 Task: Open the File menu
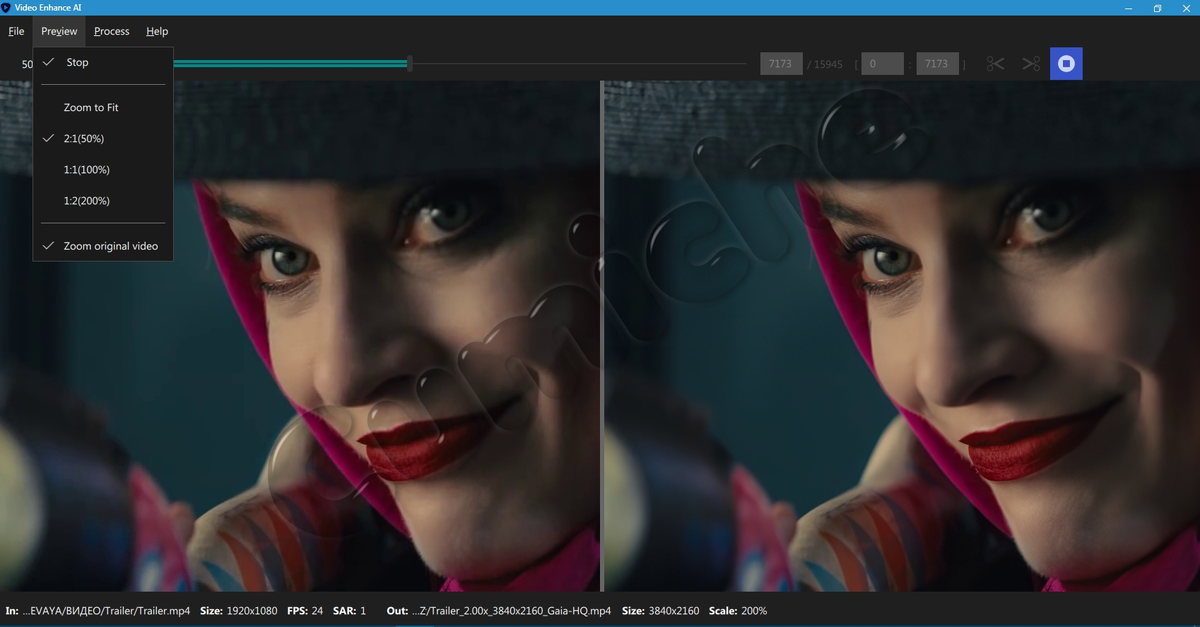pos(16,31)
